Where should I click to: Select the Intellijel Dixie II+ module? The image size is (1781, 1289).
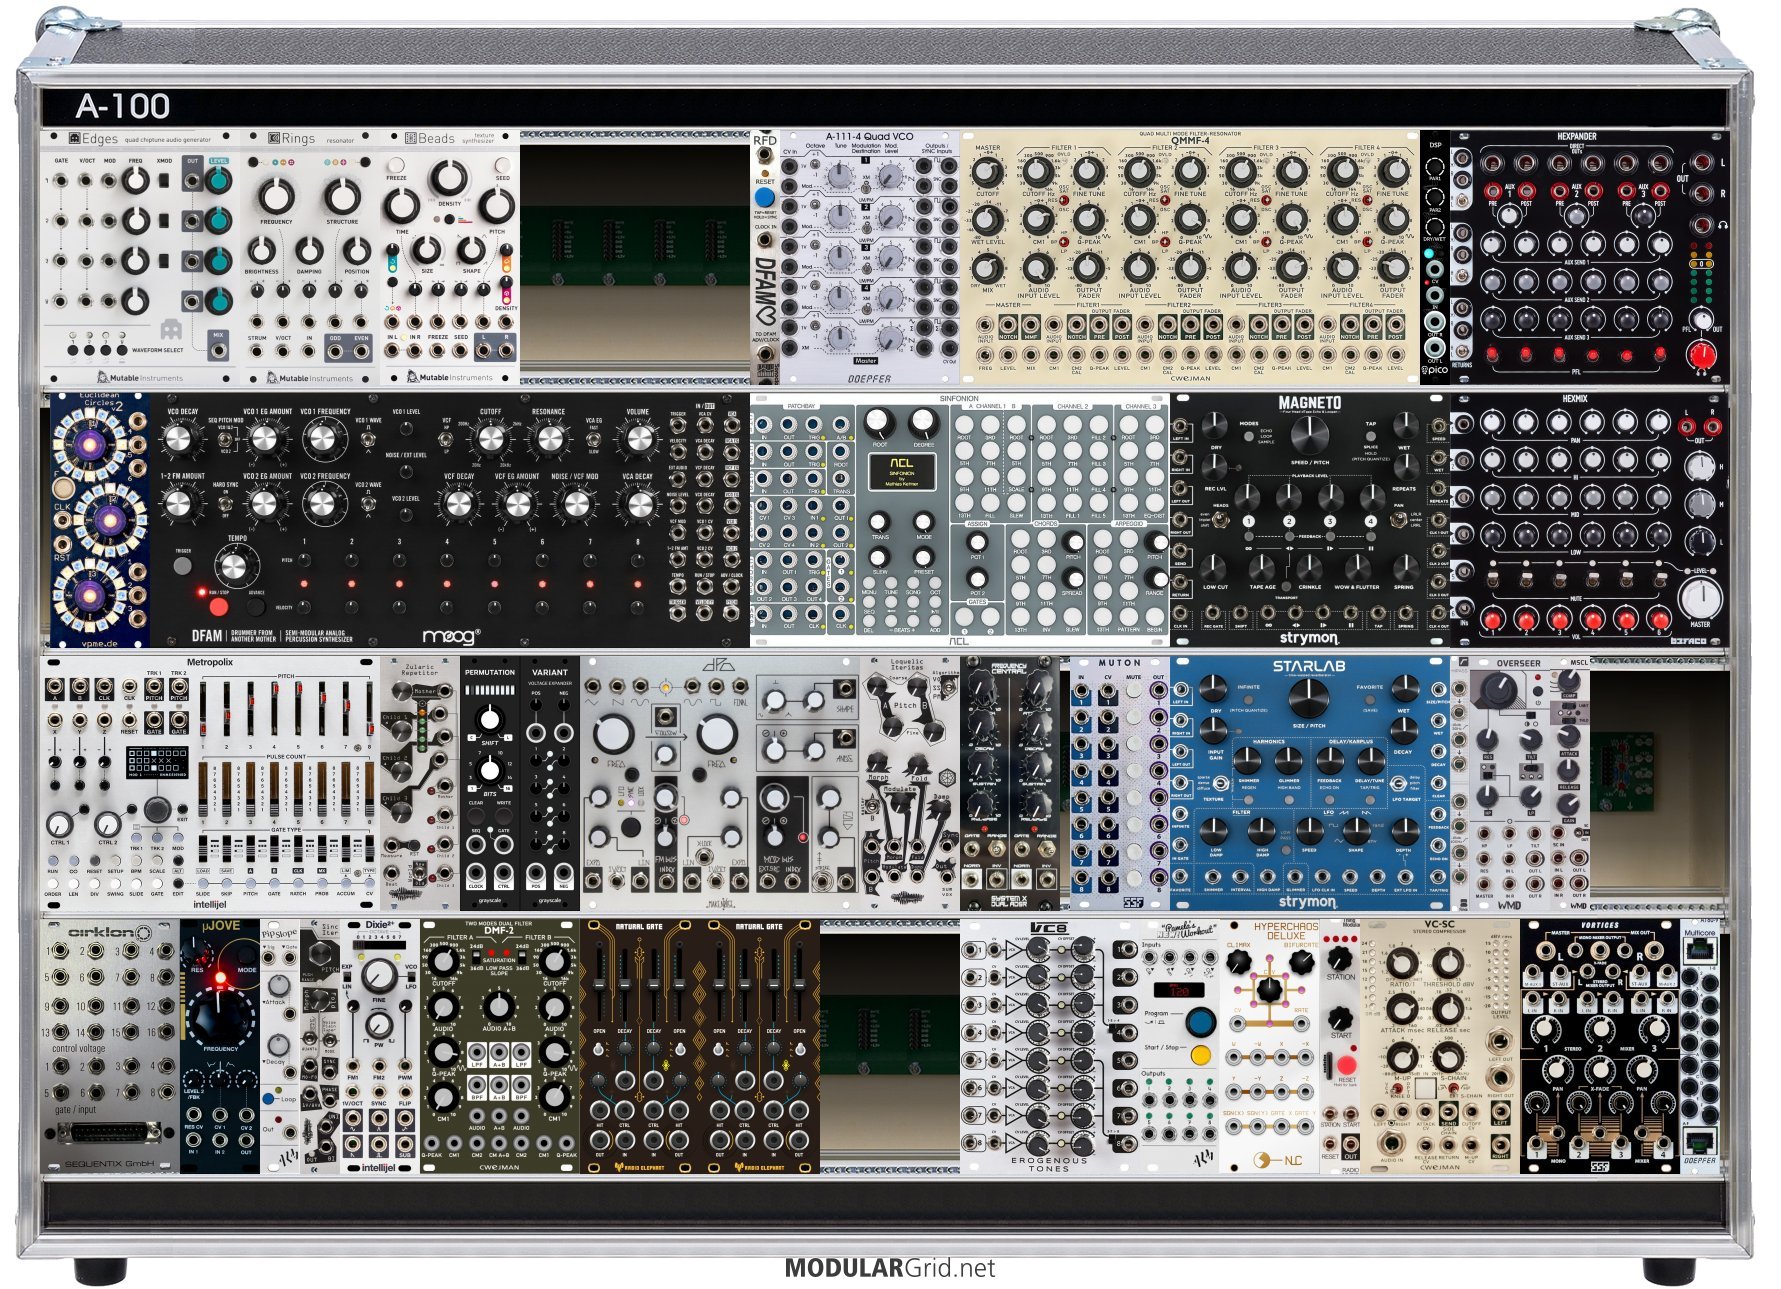click(x=380, y=1046)
